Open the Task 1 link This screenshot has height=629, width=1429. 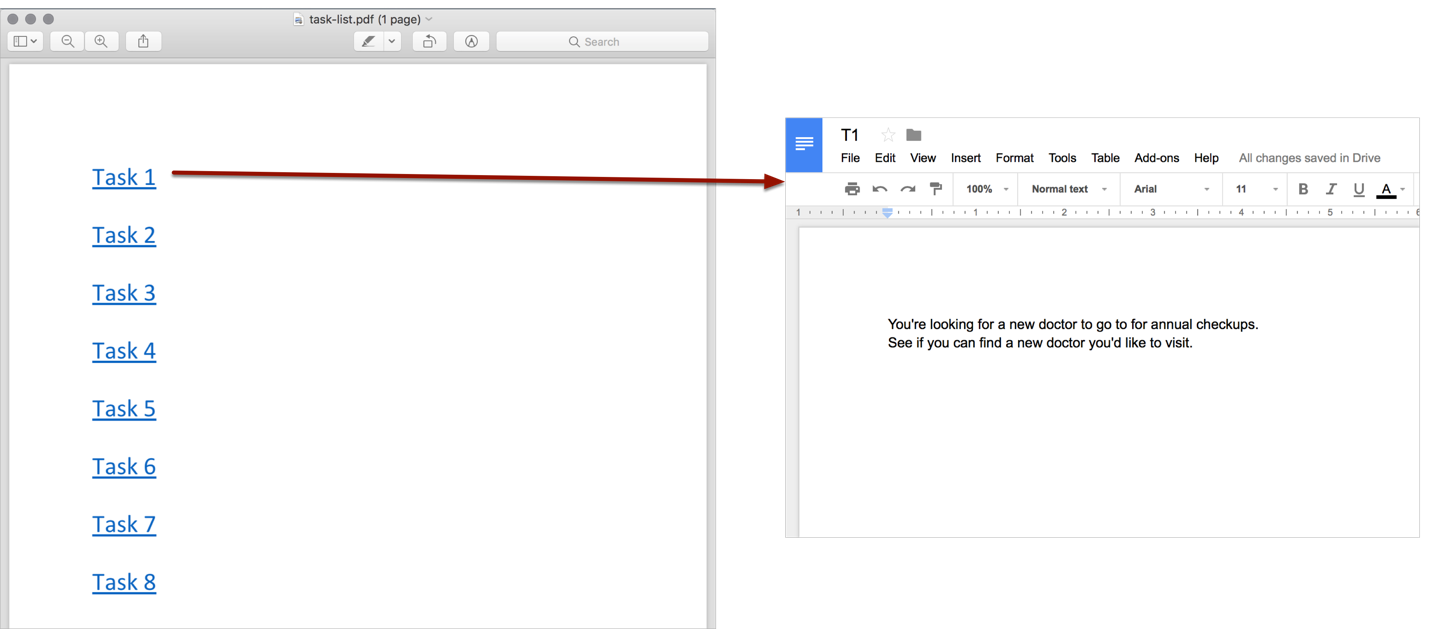[x=124, y=177]
